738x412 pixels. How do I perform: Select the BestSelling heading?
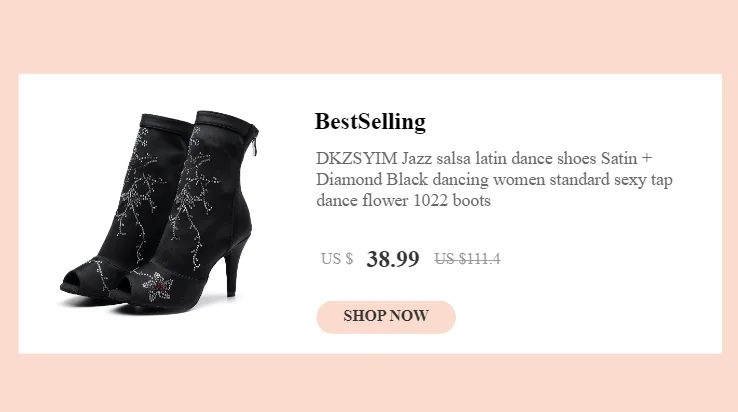(370, 122)
